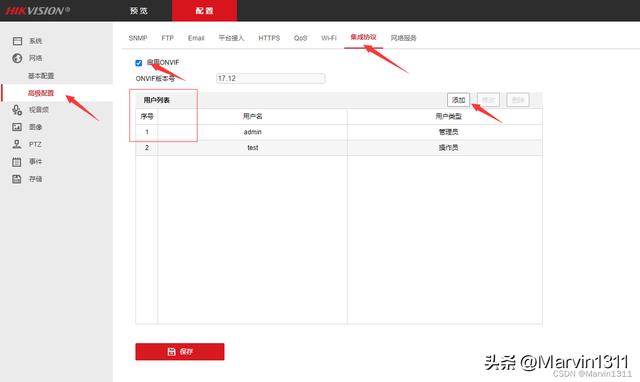Click the 用户名 column header
Screen dimensions: 640x382
point(253,116)
